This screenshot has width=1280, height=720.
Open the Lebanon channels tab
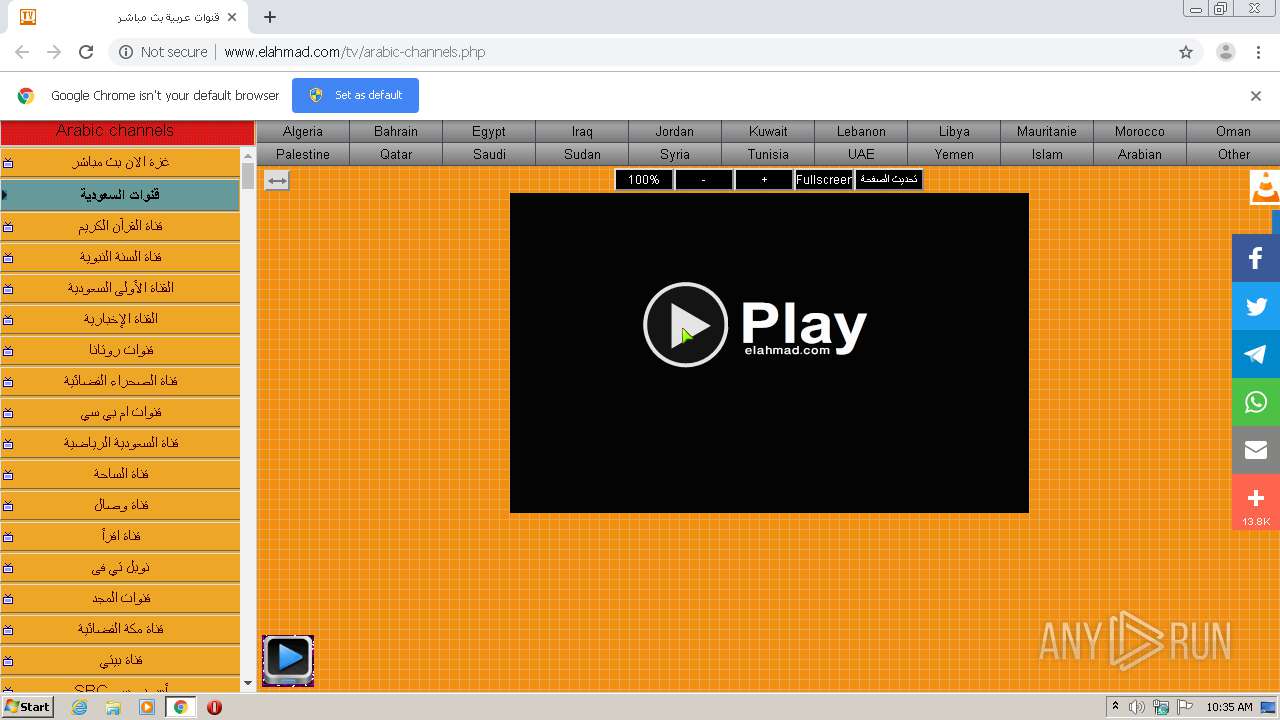[x=861, y=131]
